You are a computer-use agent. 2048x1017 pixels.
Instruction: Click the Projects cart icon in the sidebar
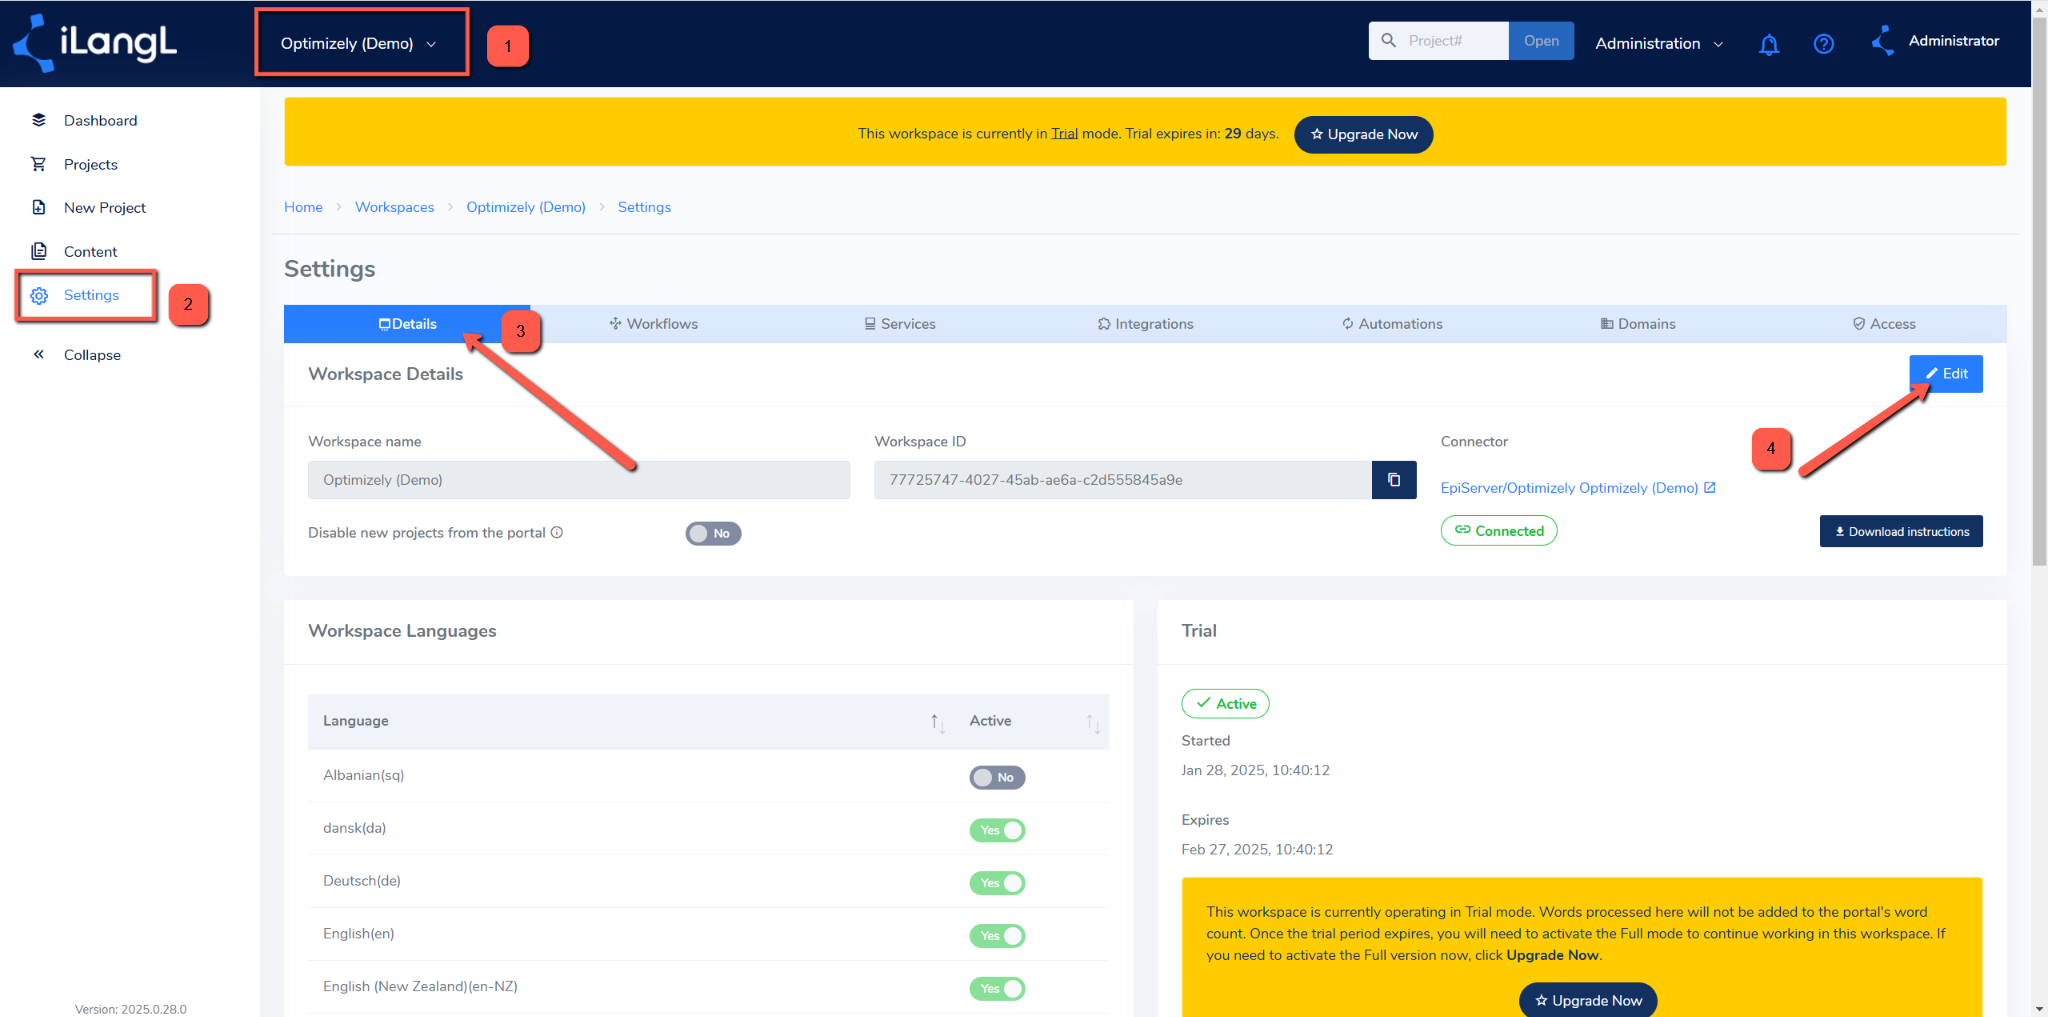39,164
